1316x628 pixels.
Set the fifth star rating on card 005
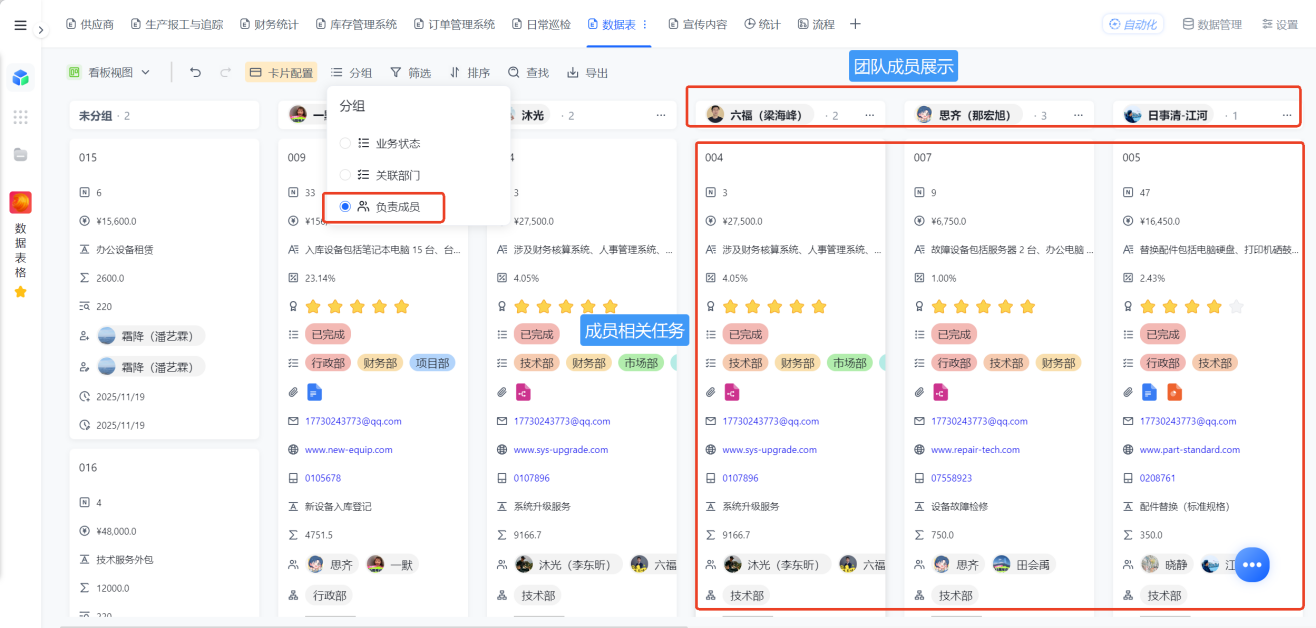[x=1236, y=307]
